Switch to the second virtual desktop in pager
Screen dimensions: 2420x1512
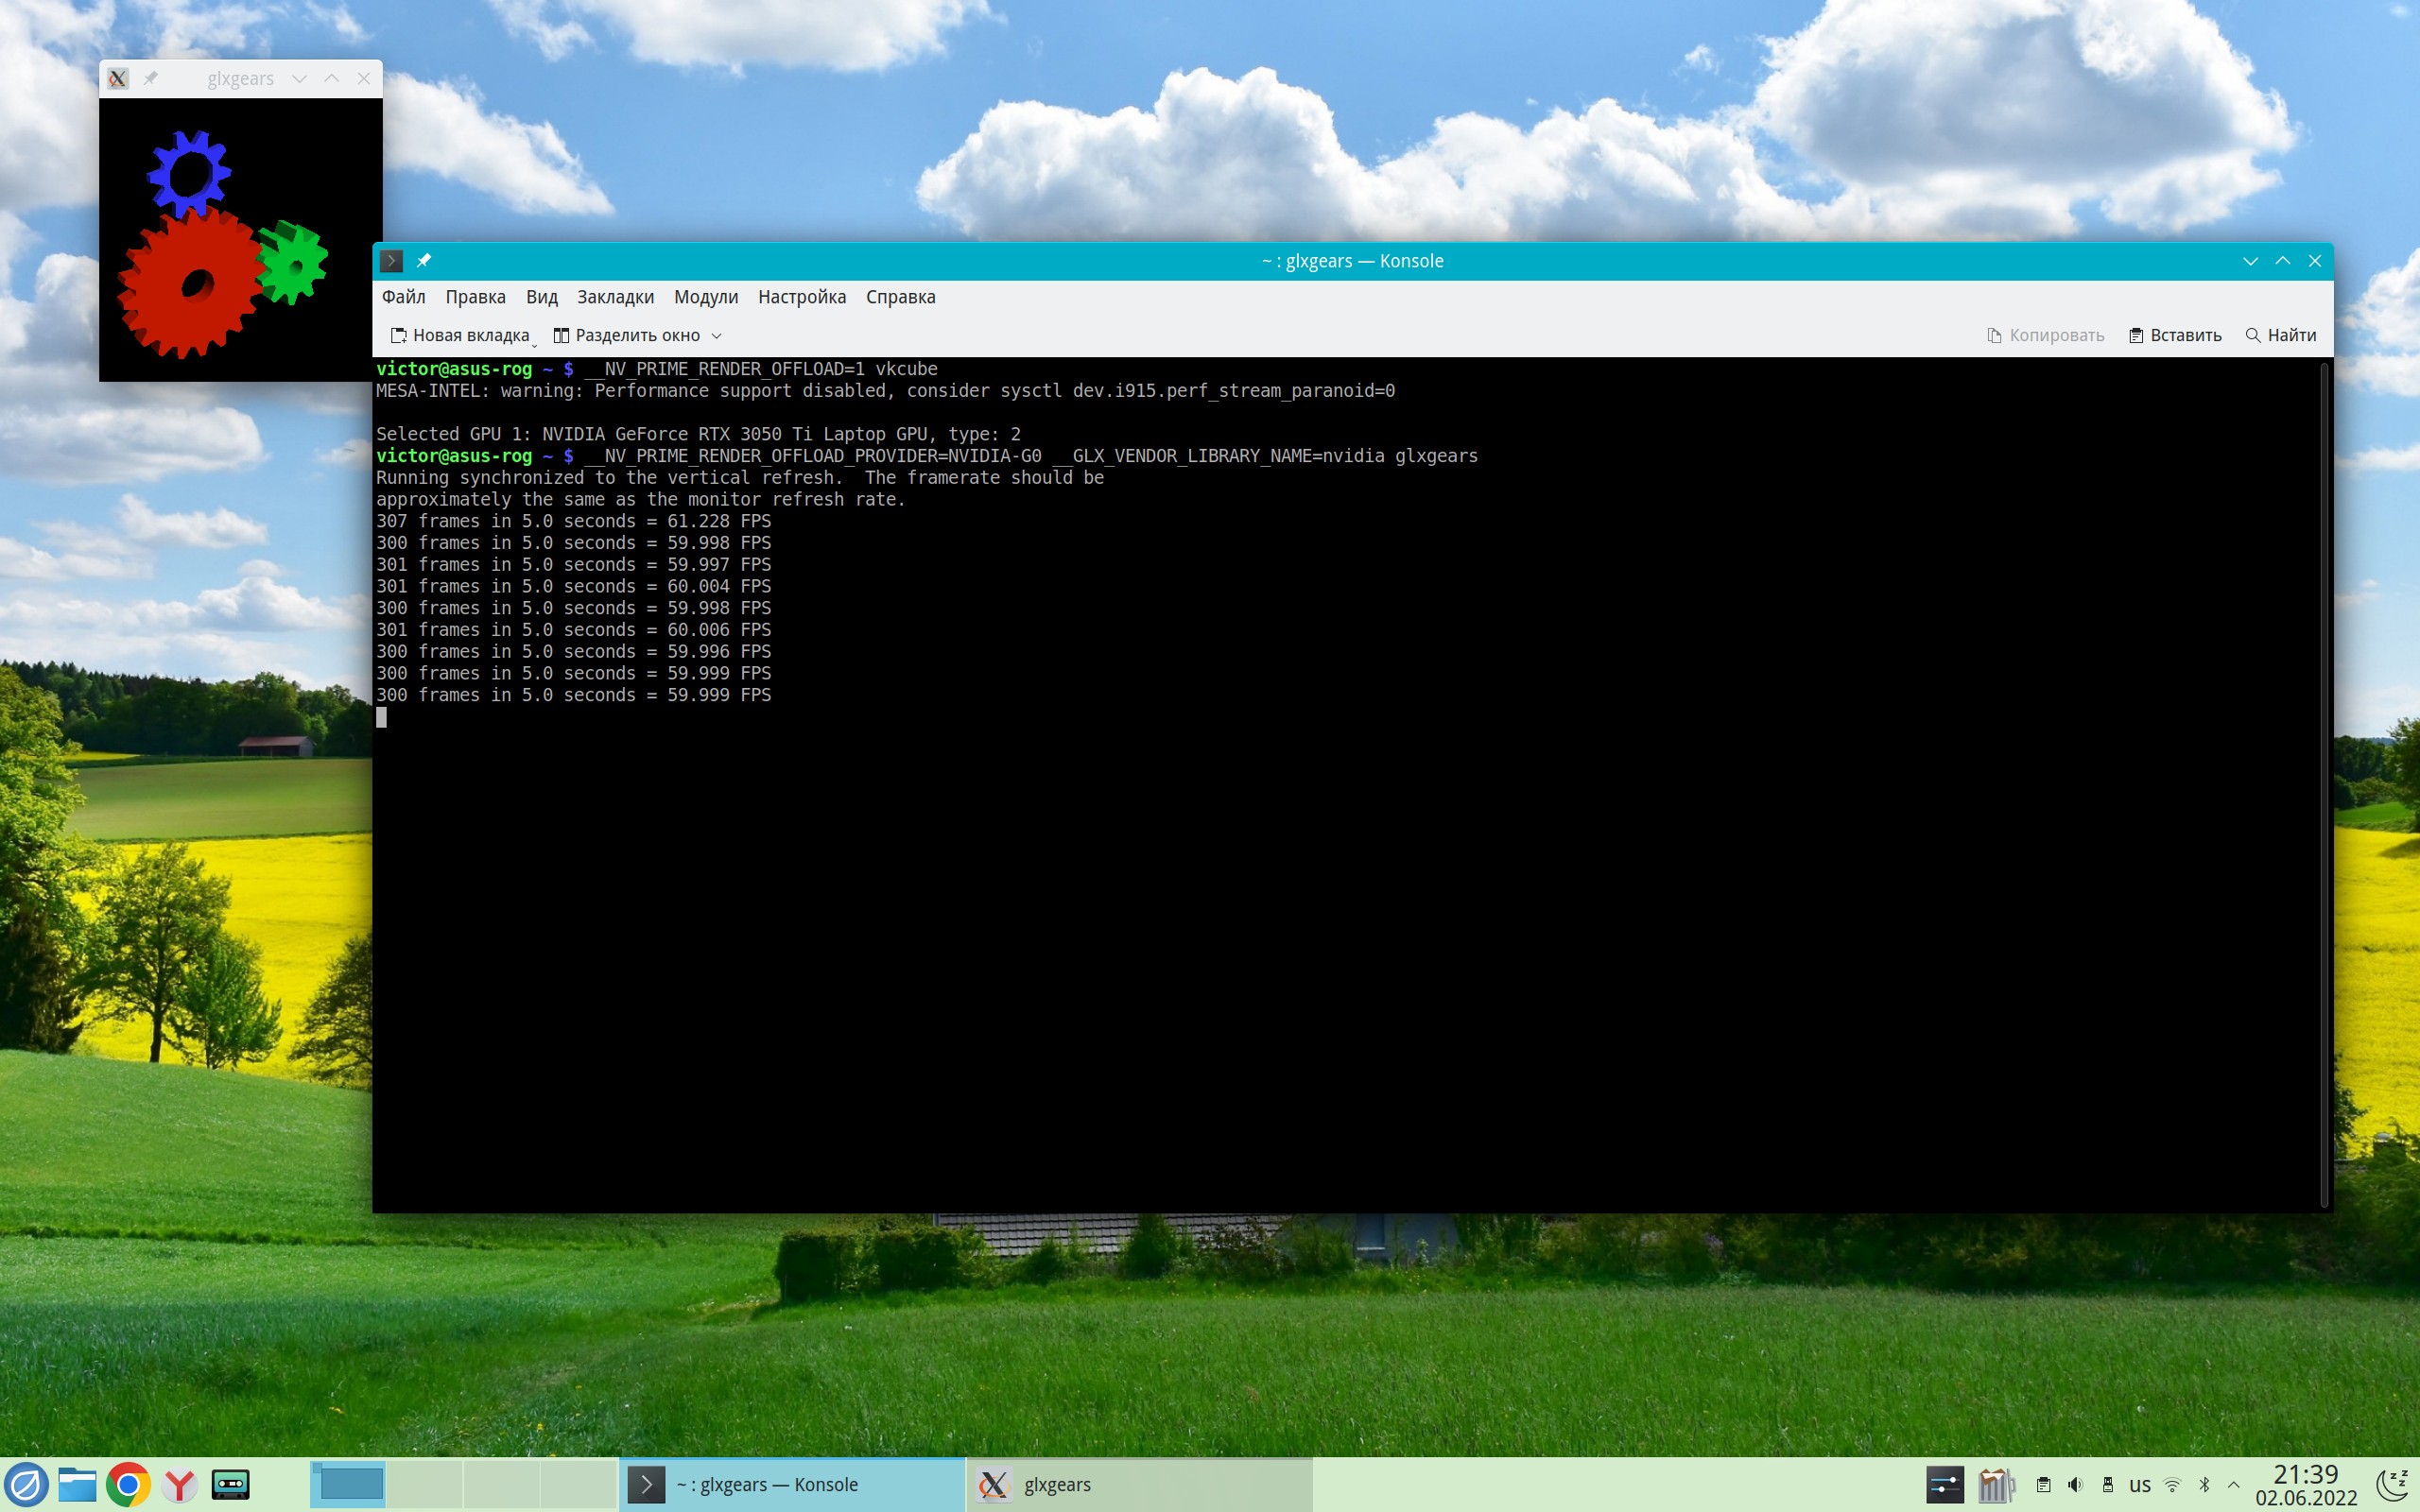pyautogui.click(x=425, y=1484)
